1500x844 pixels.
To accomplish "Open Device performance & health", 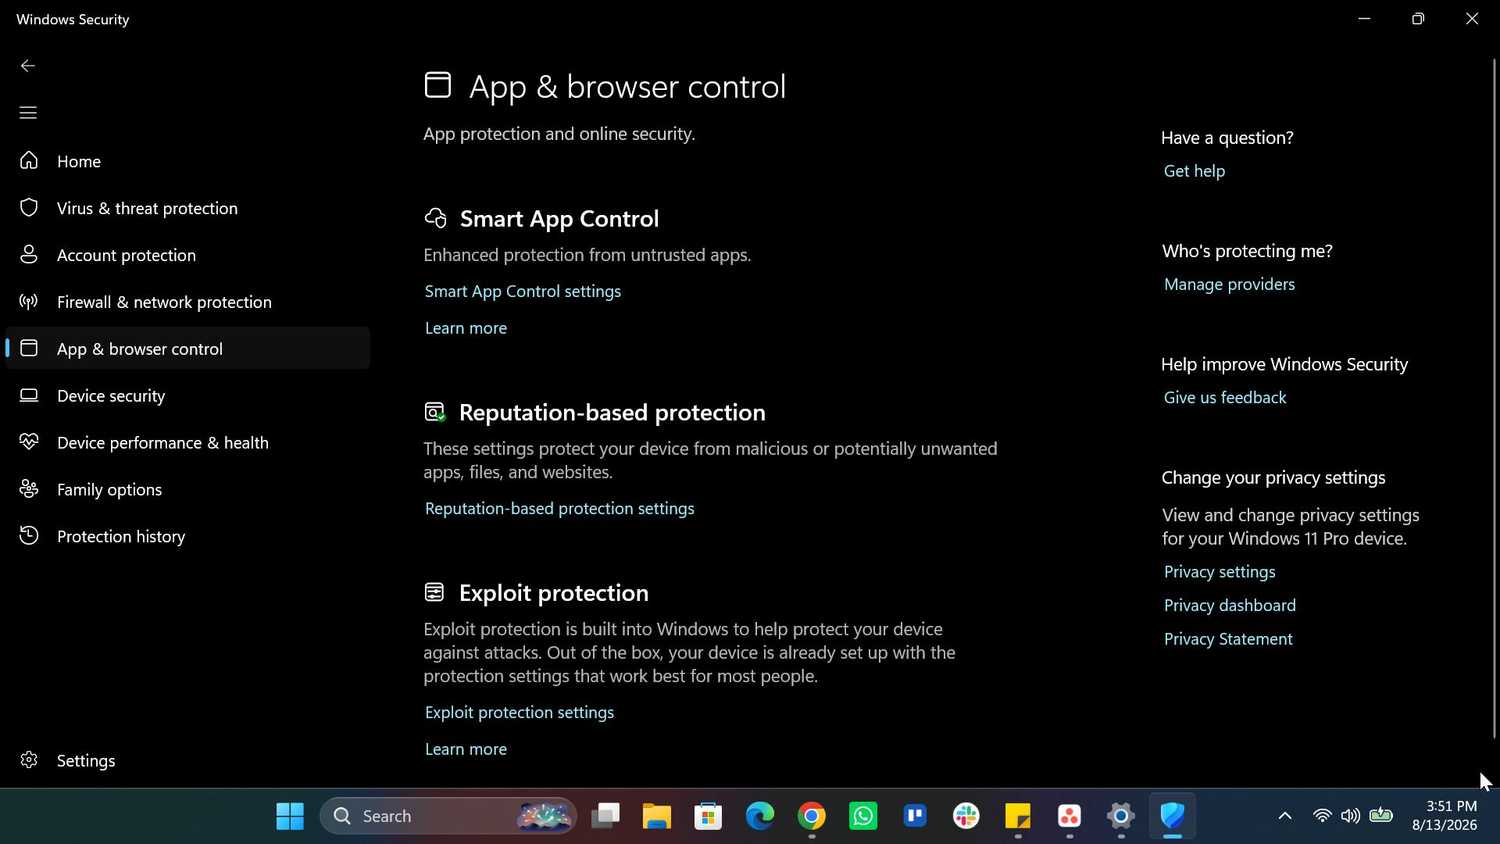I will 188,442.
